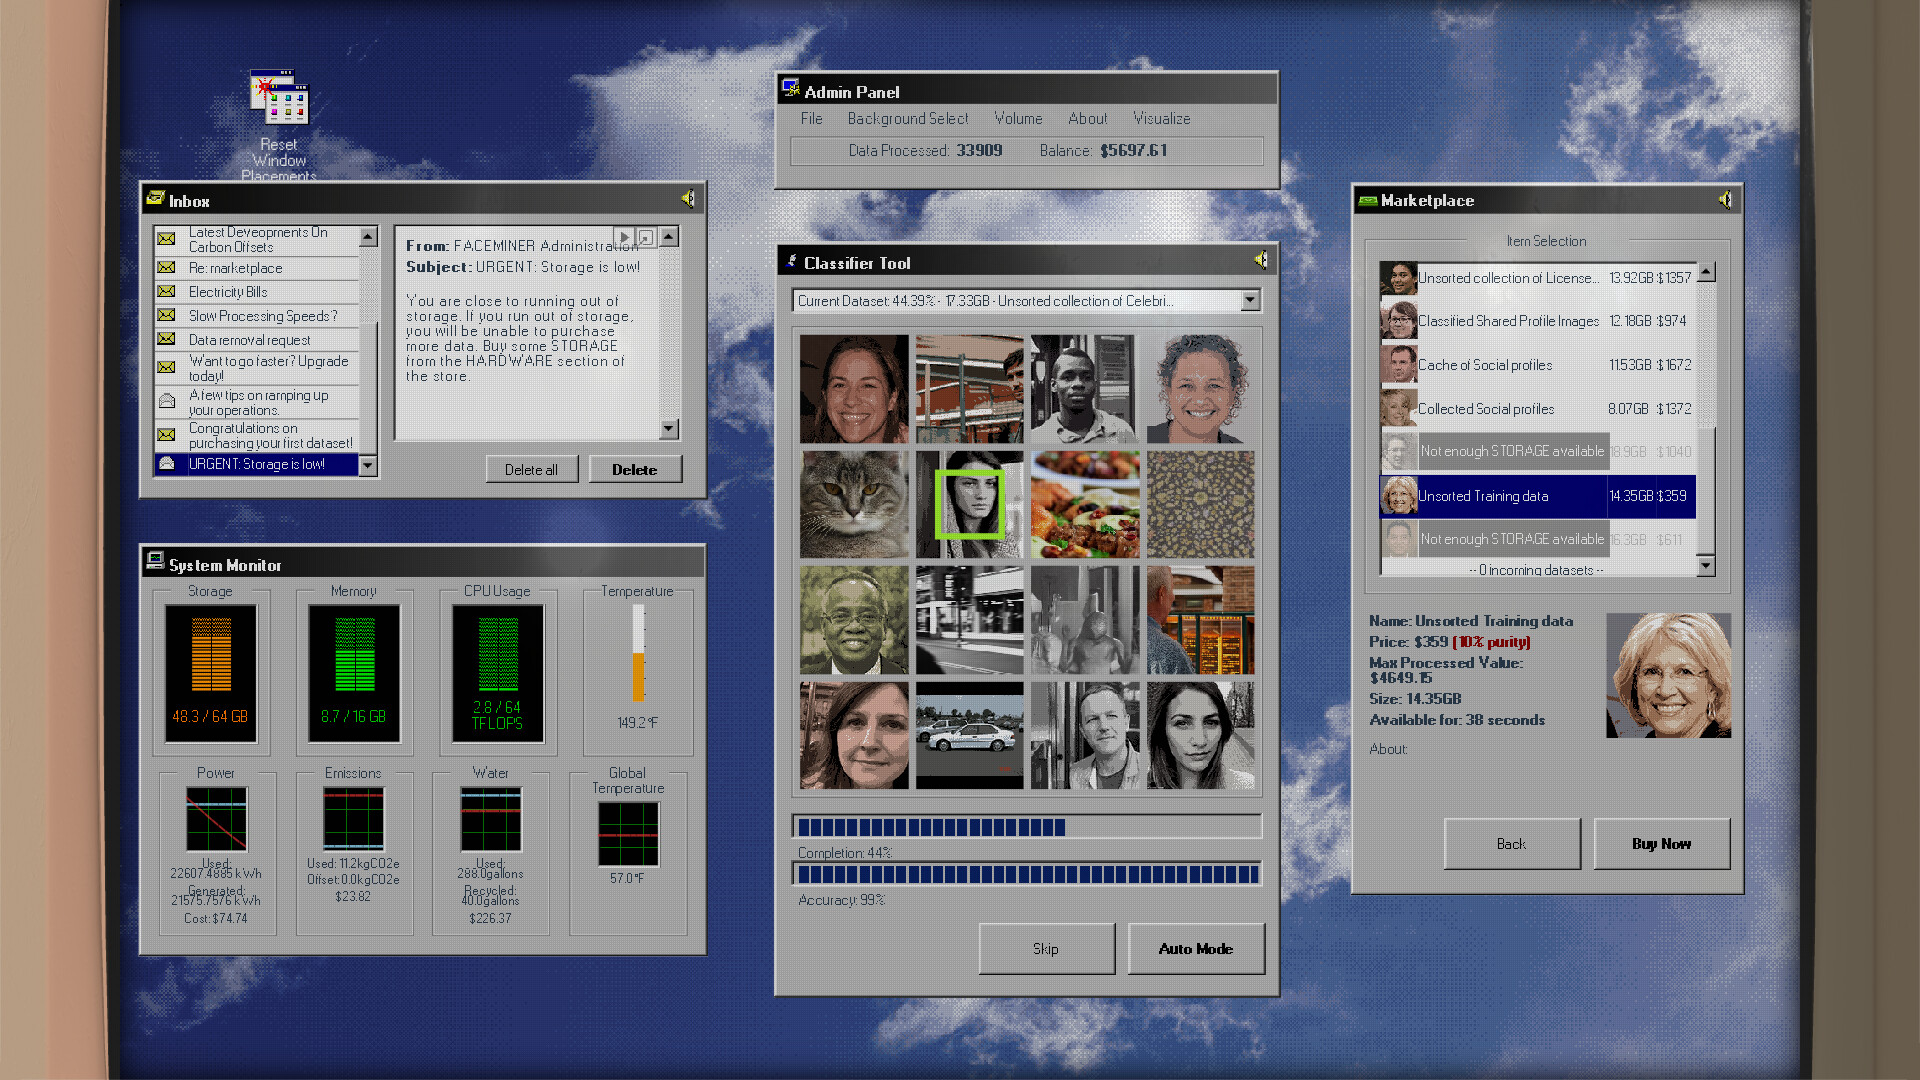The image size is (1920, 1080).
Task: Click the open-envelope icon beside the tips message
Action: click(165, 399)
